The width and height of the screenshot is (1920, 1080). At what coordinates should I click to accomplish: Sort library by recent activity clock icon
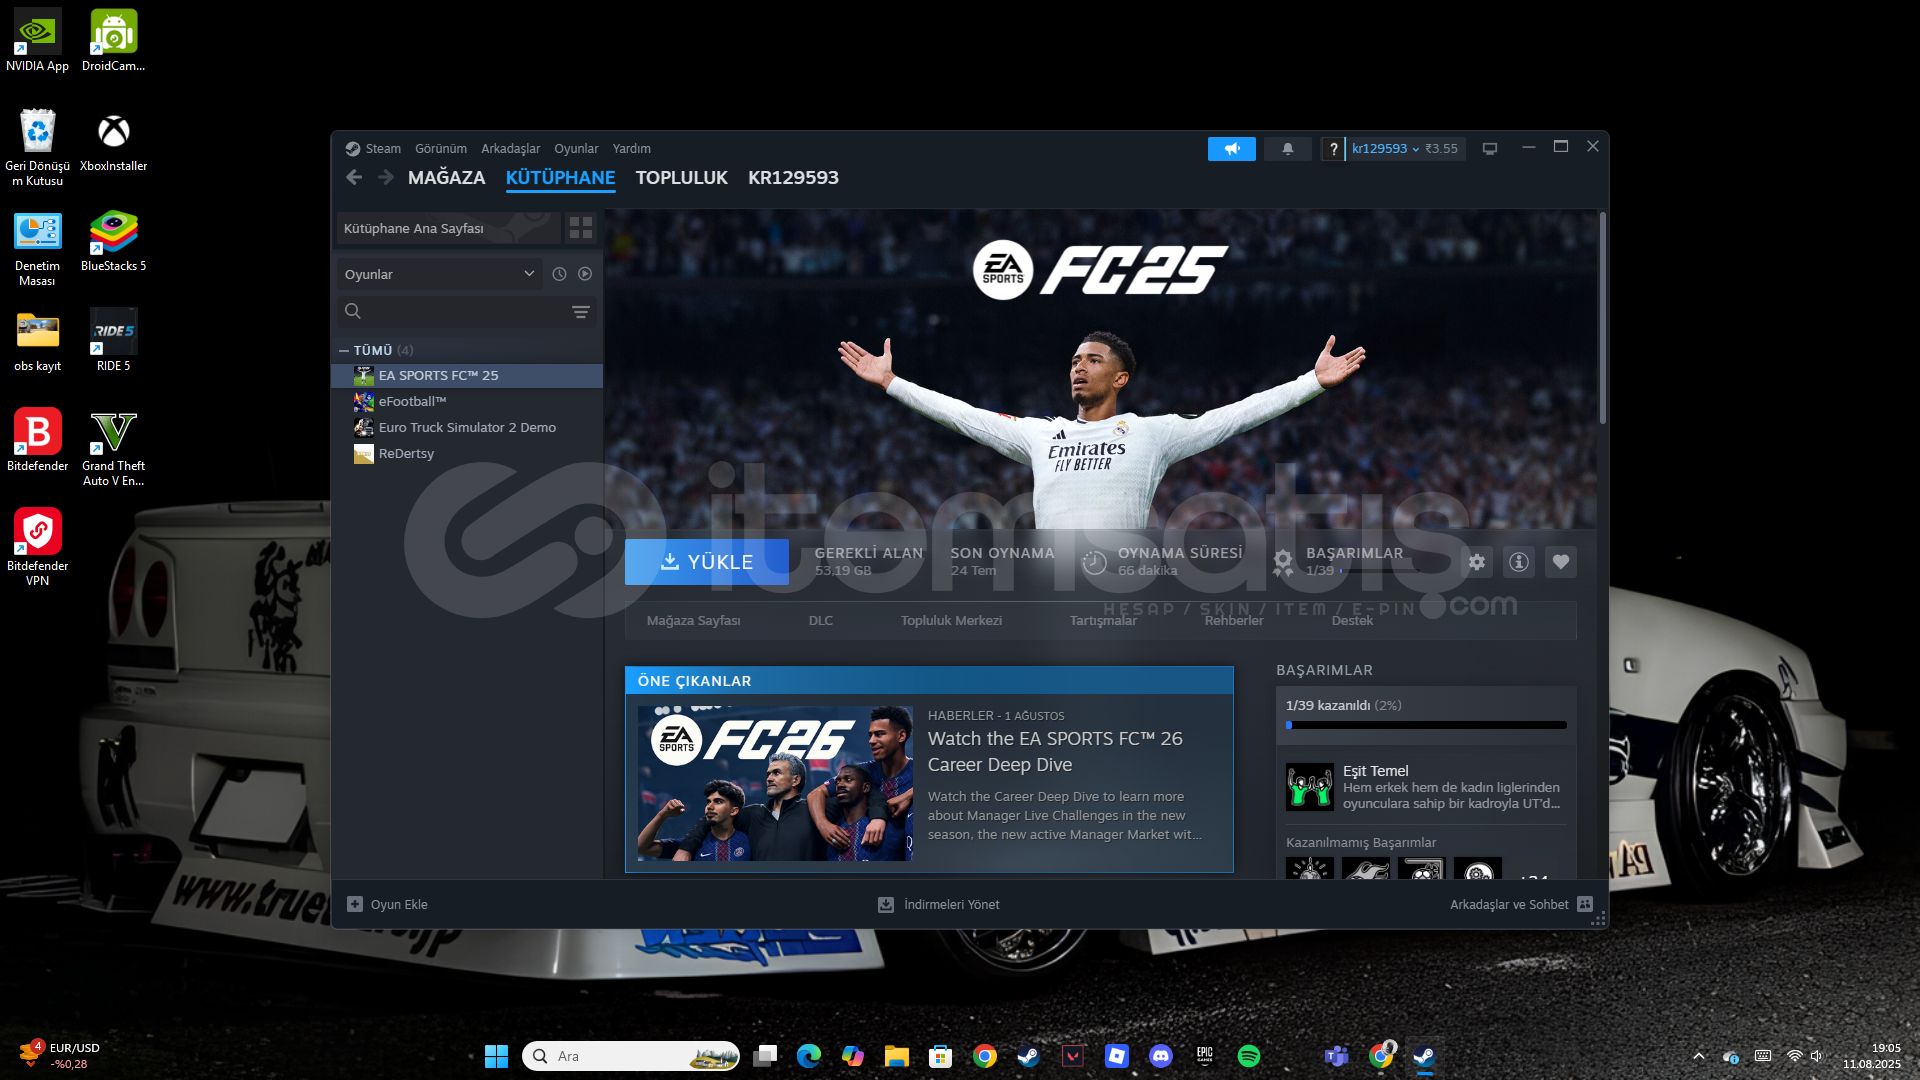pos(559,274)
